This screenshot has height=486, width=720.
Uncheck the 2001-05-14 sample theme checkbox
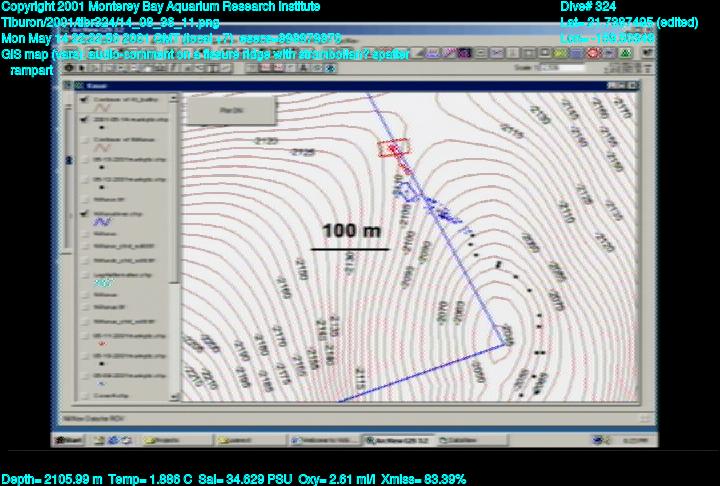point(82,119)
